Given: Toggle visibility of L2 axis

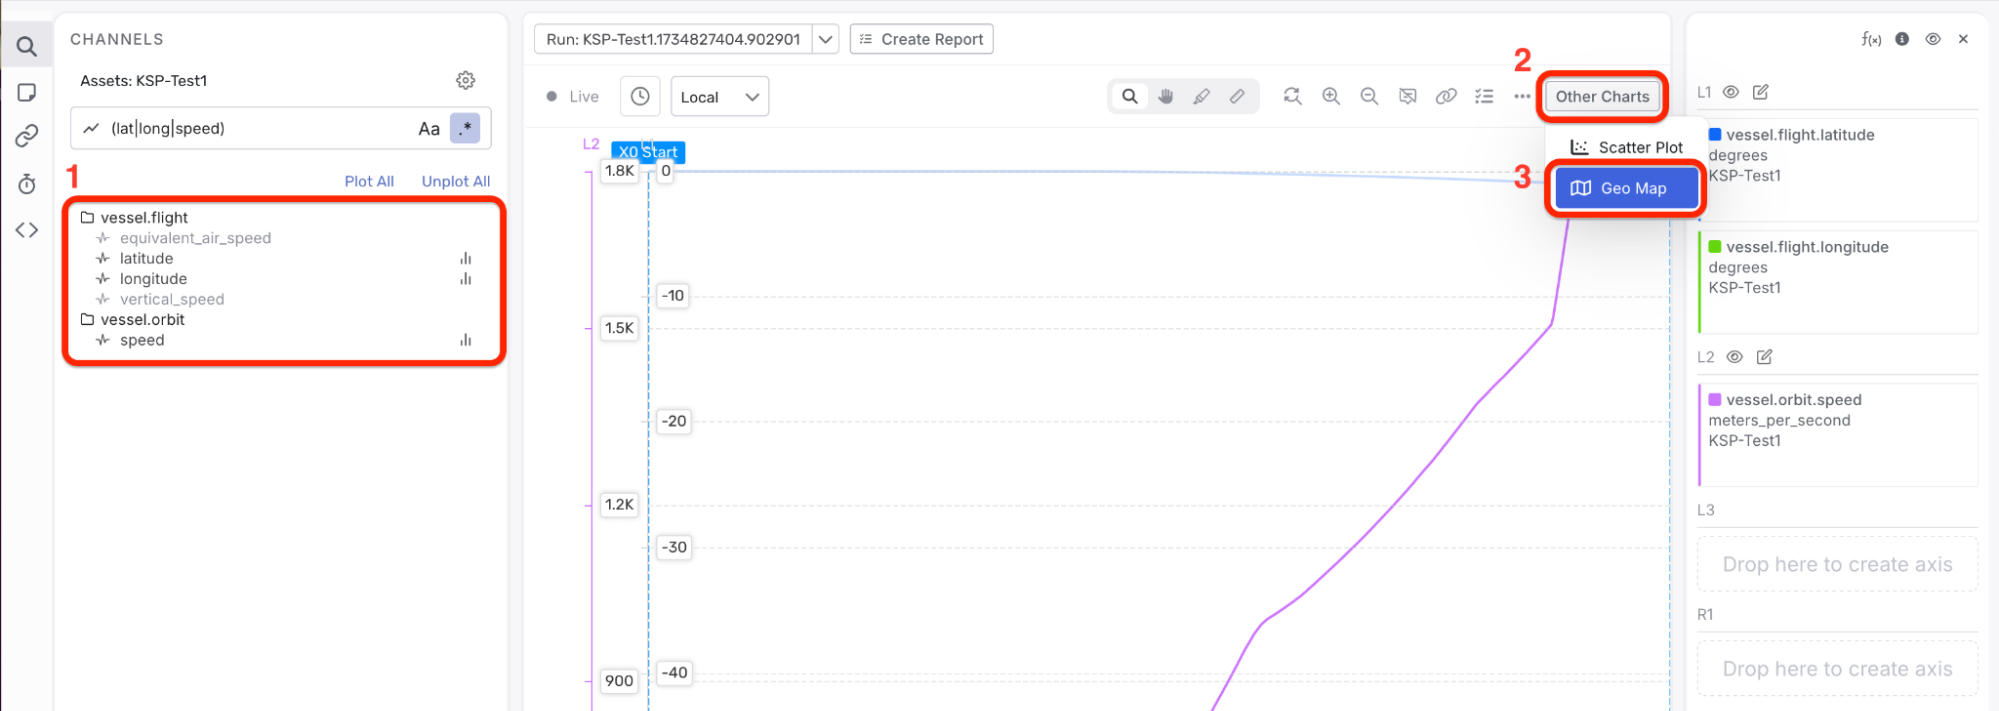Looking at the screenshot, I should point(1735,357).
